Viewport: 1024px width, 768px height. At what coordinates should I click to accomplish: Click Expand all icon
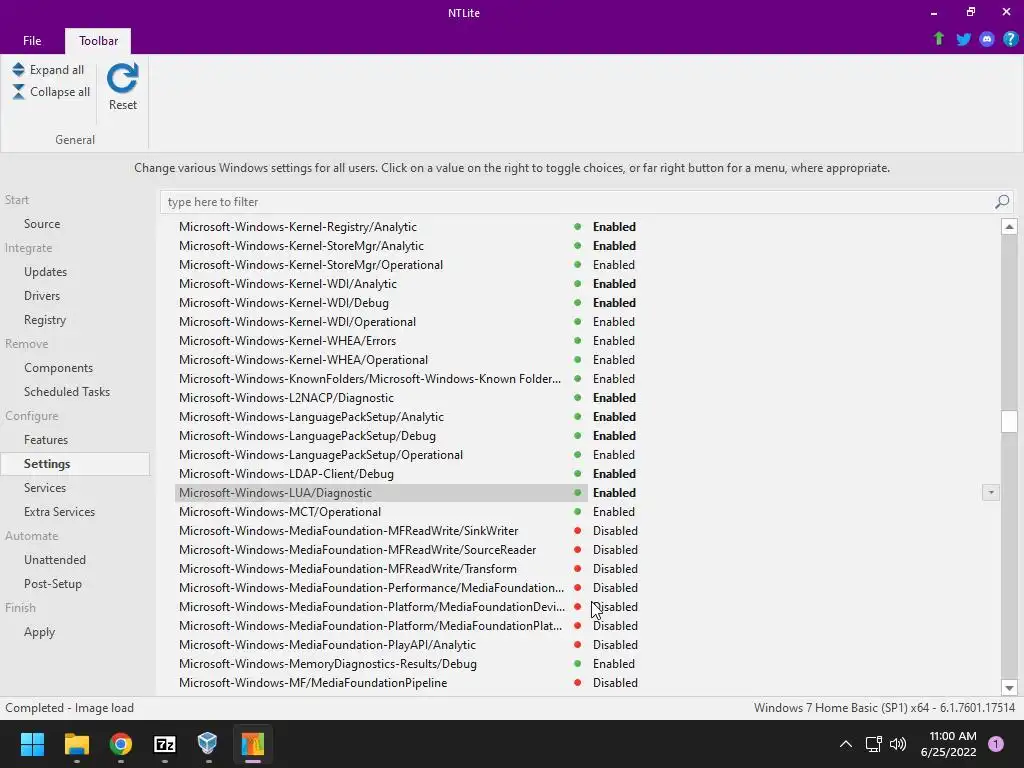(18, 70)
